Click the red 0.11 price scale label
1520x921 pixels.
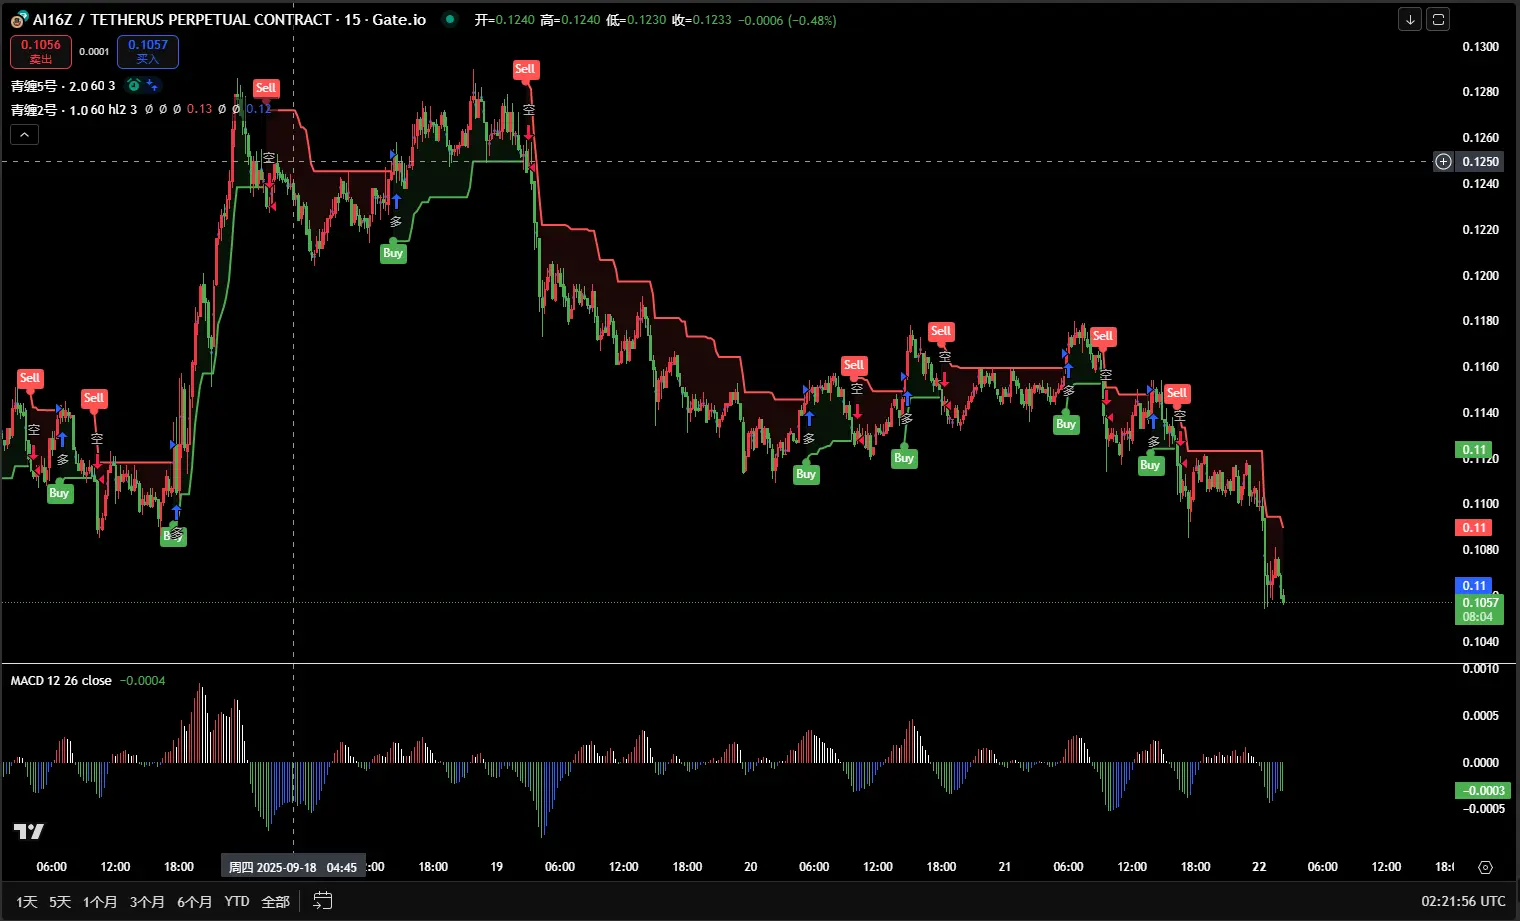[x=1474, y=527]
